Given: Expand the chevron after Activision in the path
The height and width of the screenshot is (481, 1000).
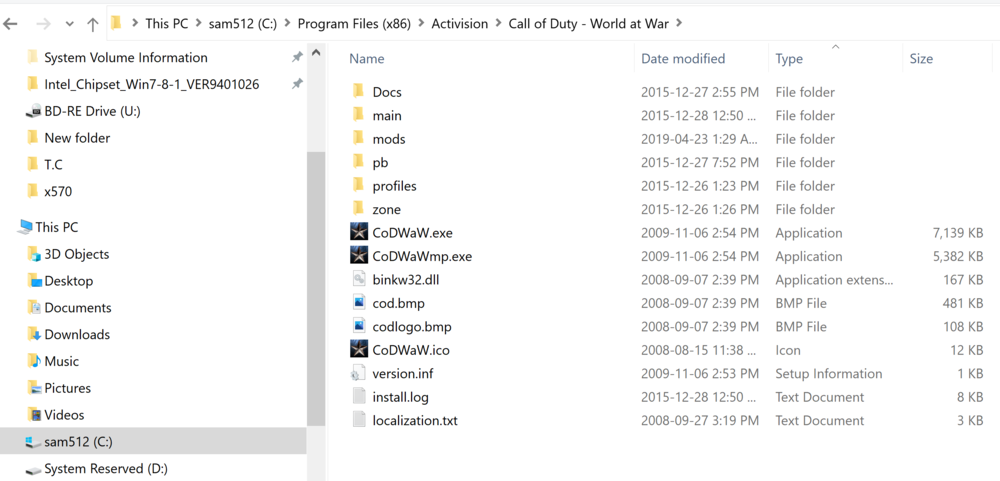Looking at the screenshot, I should coord(498,23).
